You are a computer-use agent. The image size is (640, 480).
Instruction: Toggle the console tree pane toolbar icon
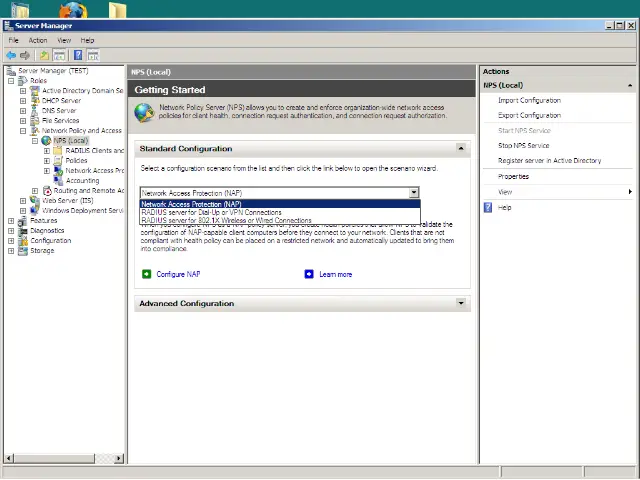click(59, 56)
